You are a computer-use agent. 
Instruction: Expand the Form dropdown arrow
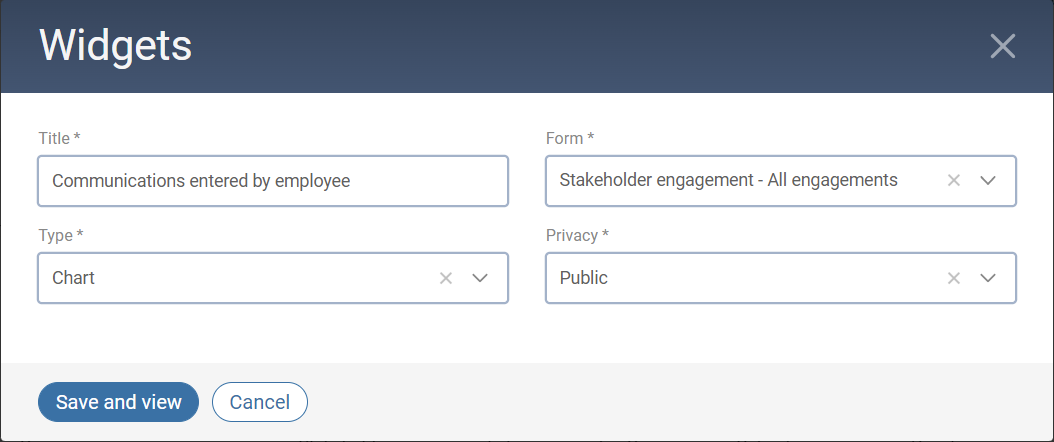coord(988,180)
